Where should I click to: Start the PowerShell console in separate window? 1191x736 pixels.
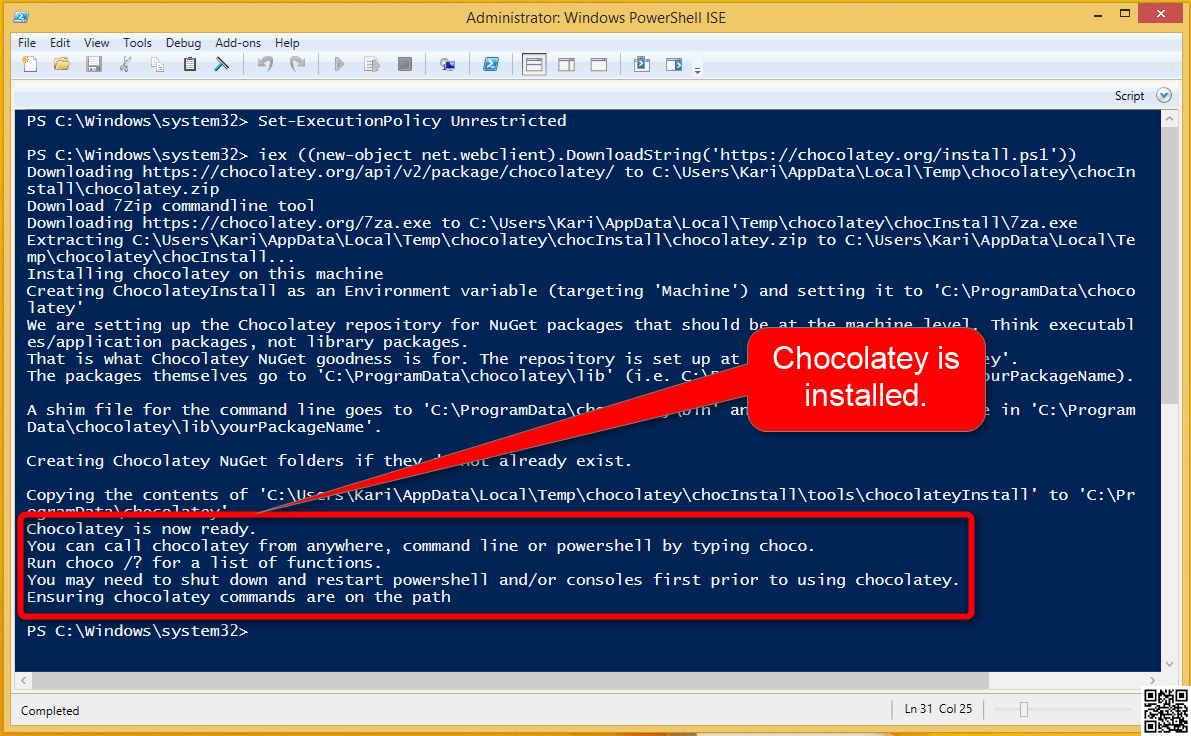pyautogui.click(x=491, y=65)
